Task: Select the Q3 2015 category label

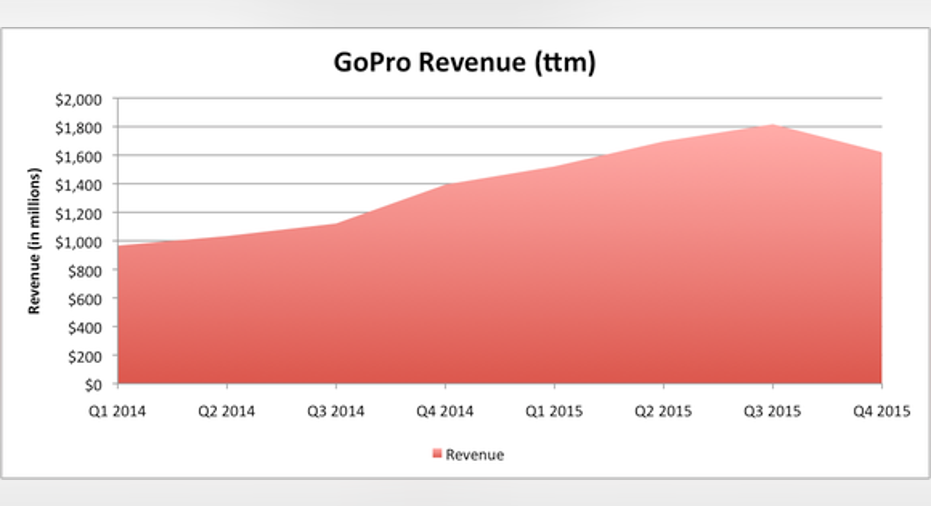Action: click(x=772, y=411)
